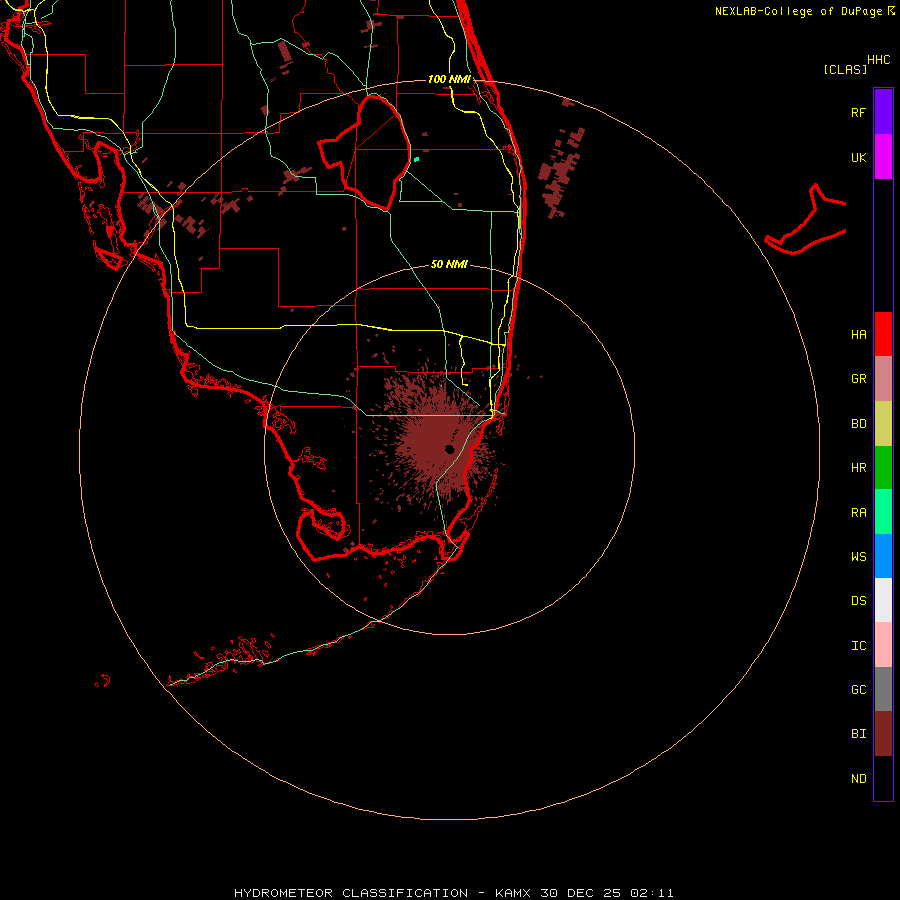Select the gray GC legend swatch
This screenshot has width=900, height=900.
pos(883,689)
